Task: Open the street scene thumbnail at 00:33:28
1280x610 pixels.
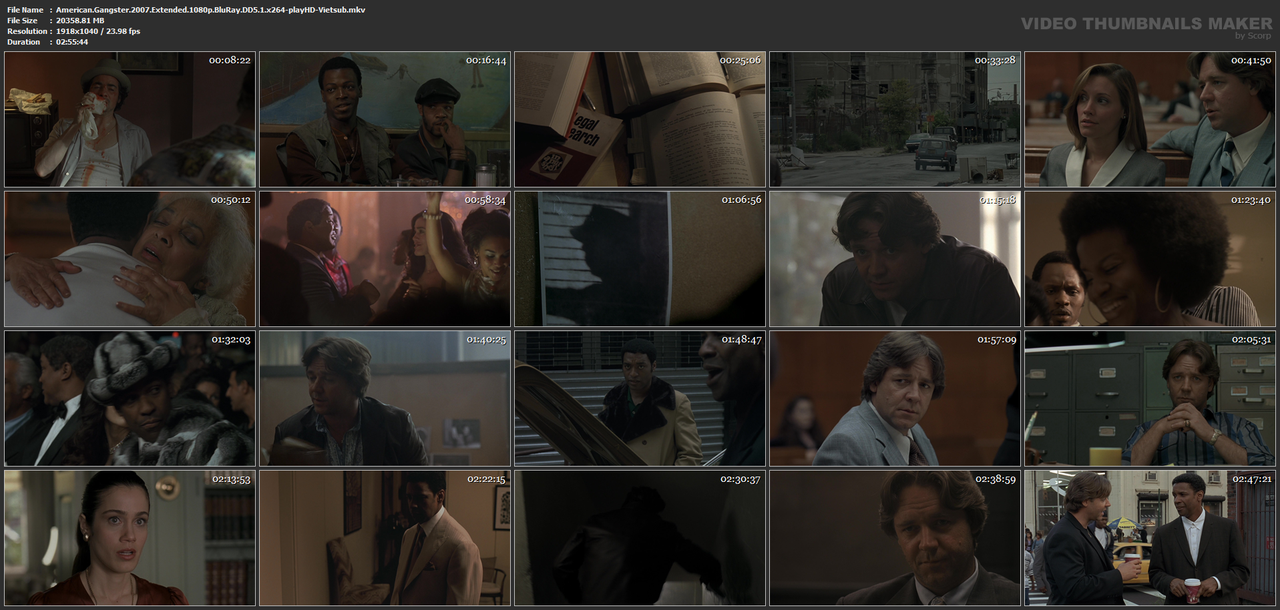Action: 895,119
